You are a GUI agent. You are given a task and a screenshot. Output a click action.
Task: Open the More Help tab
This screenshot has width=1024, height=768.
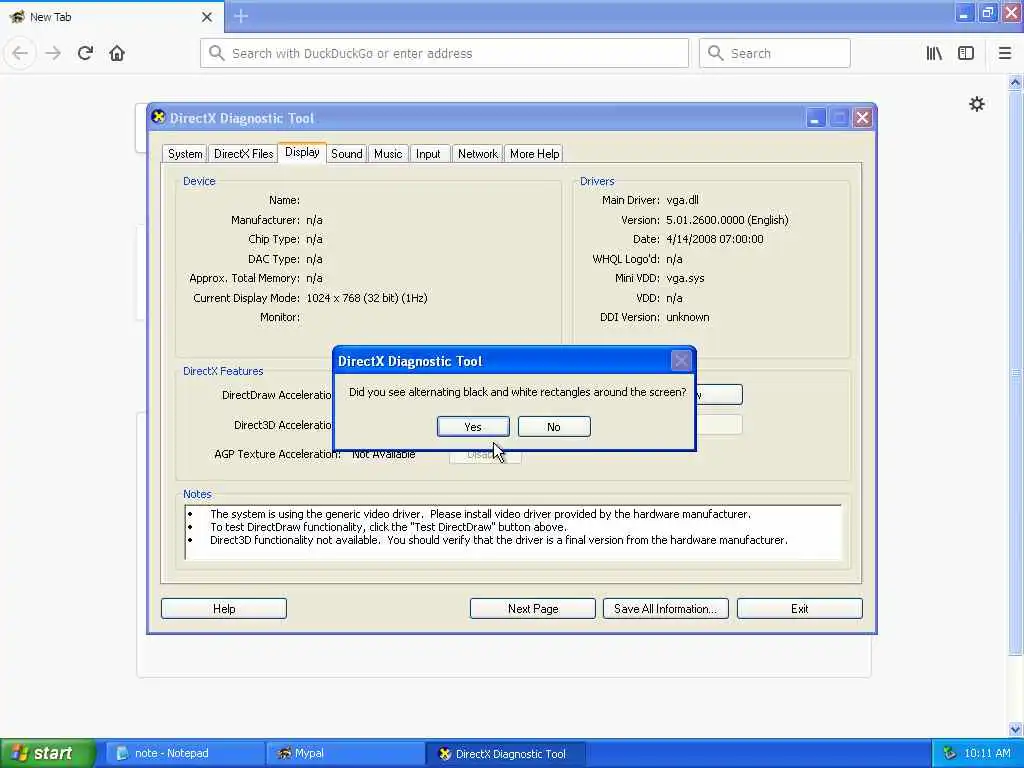(x=534, y=153)
